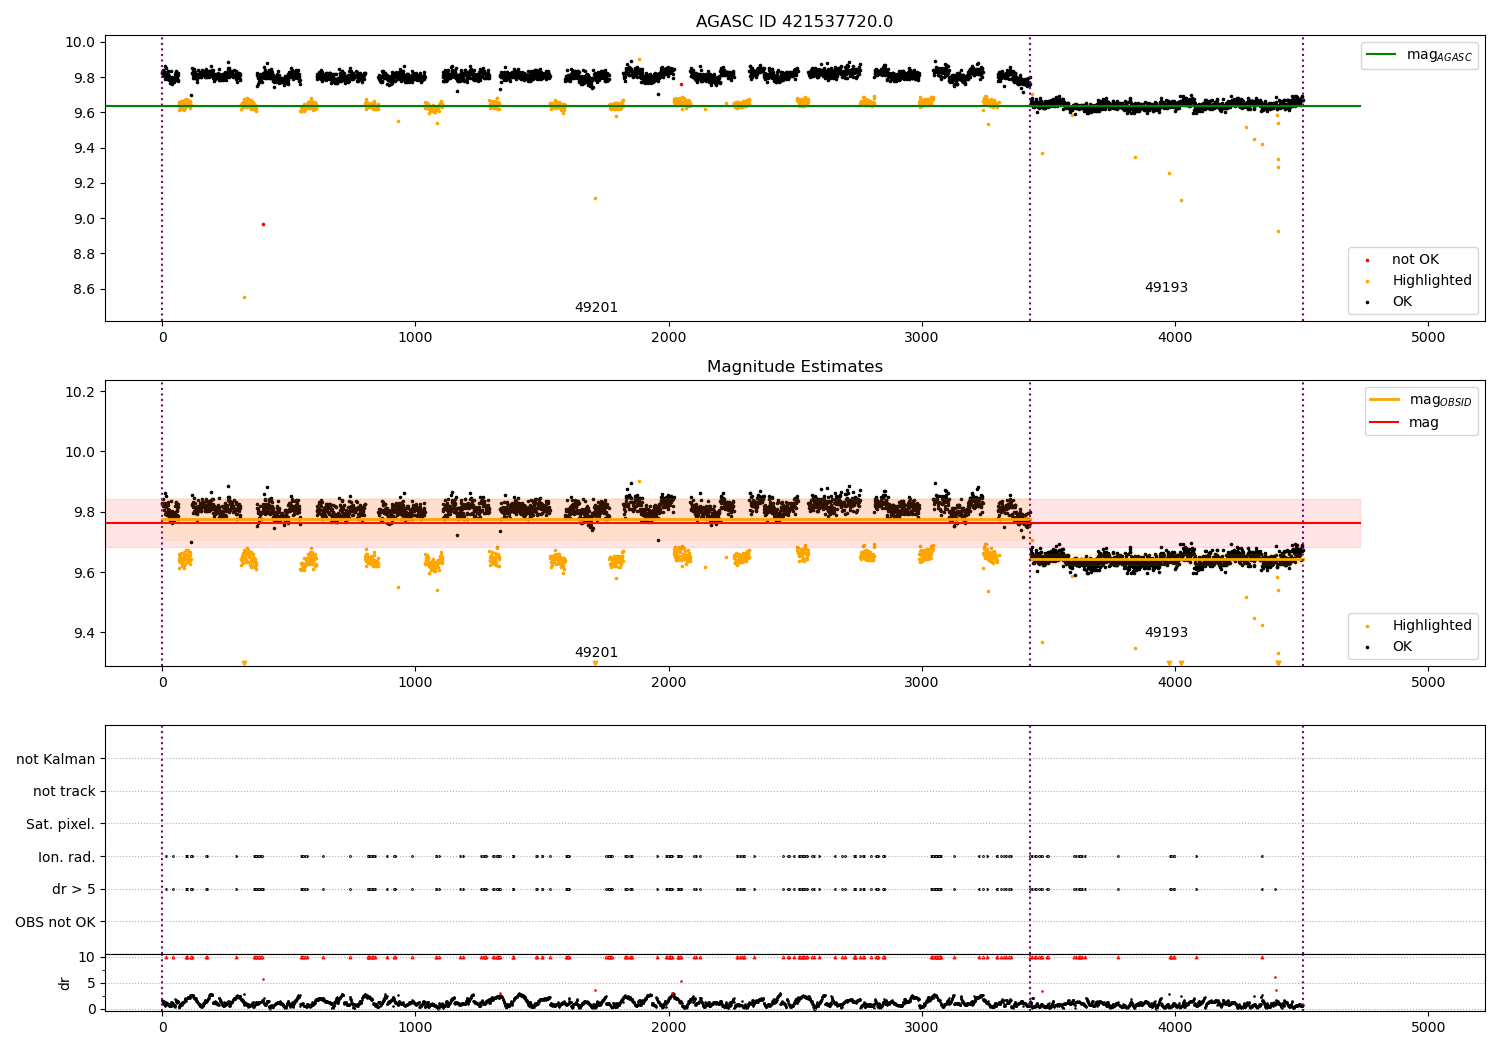1500x1050 pixels.
Task: Click the 'OBS not OK' axis label
Action: [55, 922]
